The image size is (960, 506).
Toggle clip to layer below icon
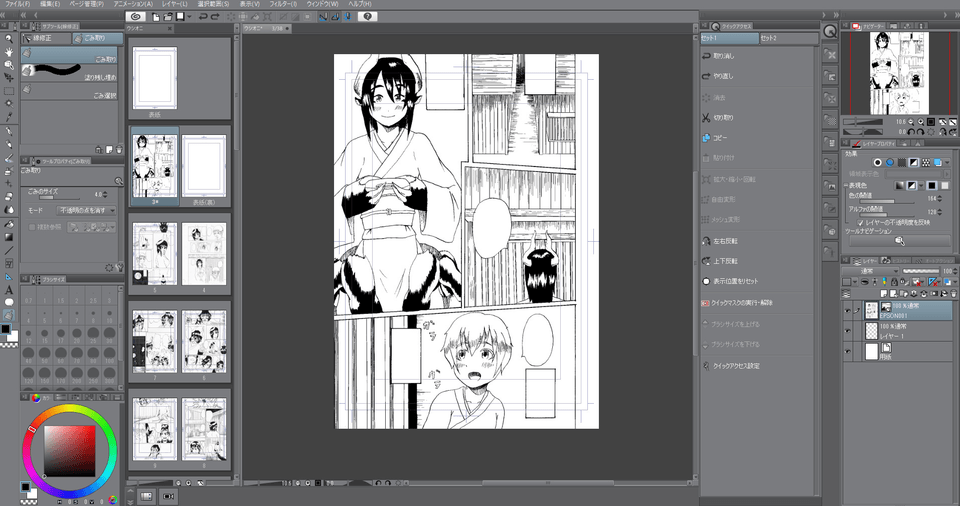[864, 282]
